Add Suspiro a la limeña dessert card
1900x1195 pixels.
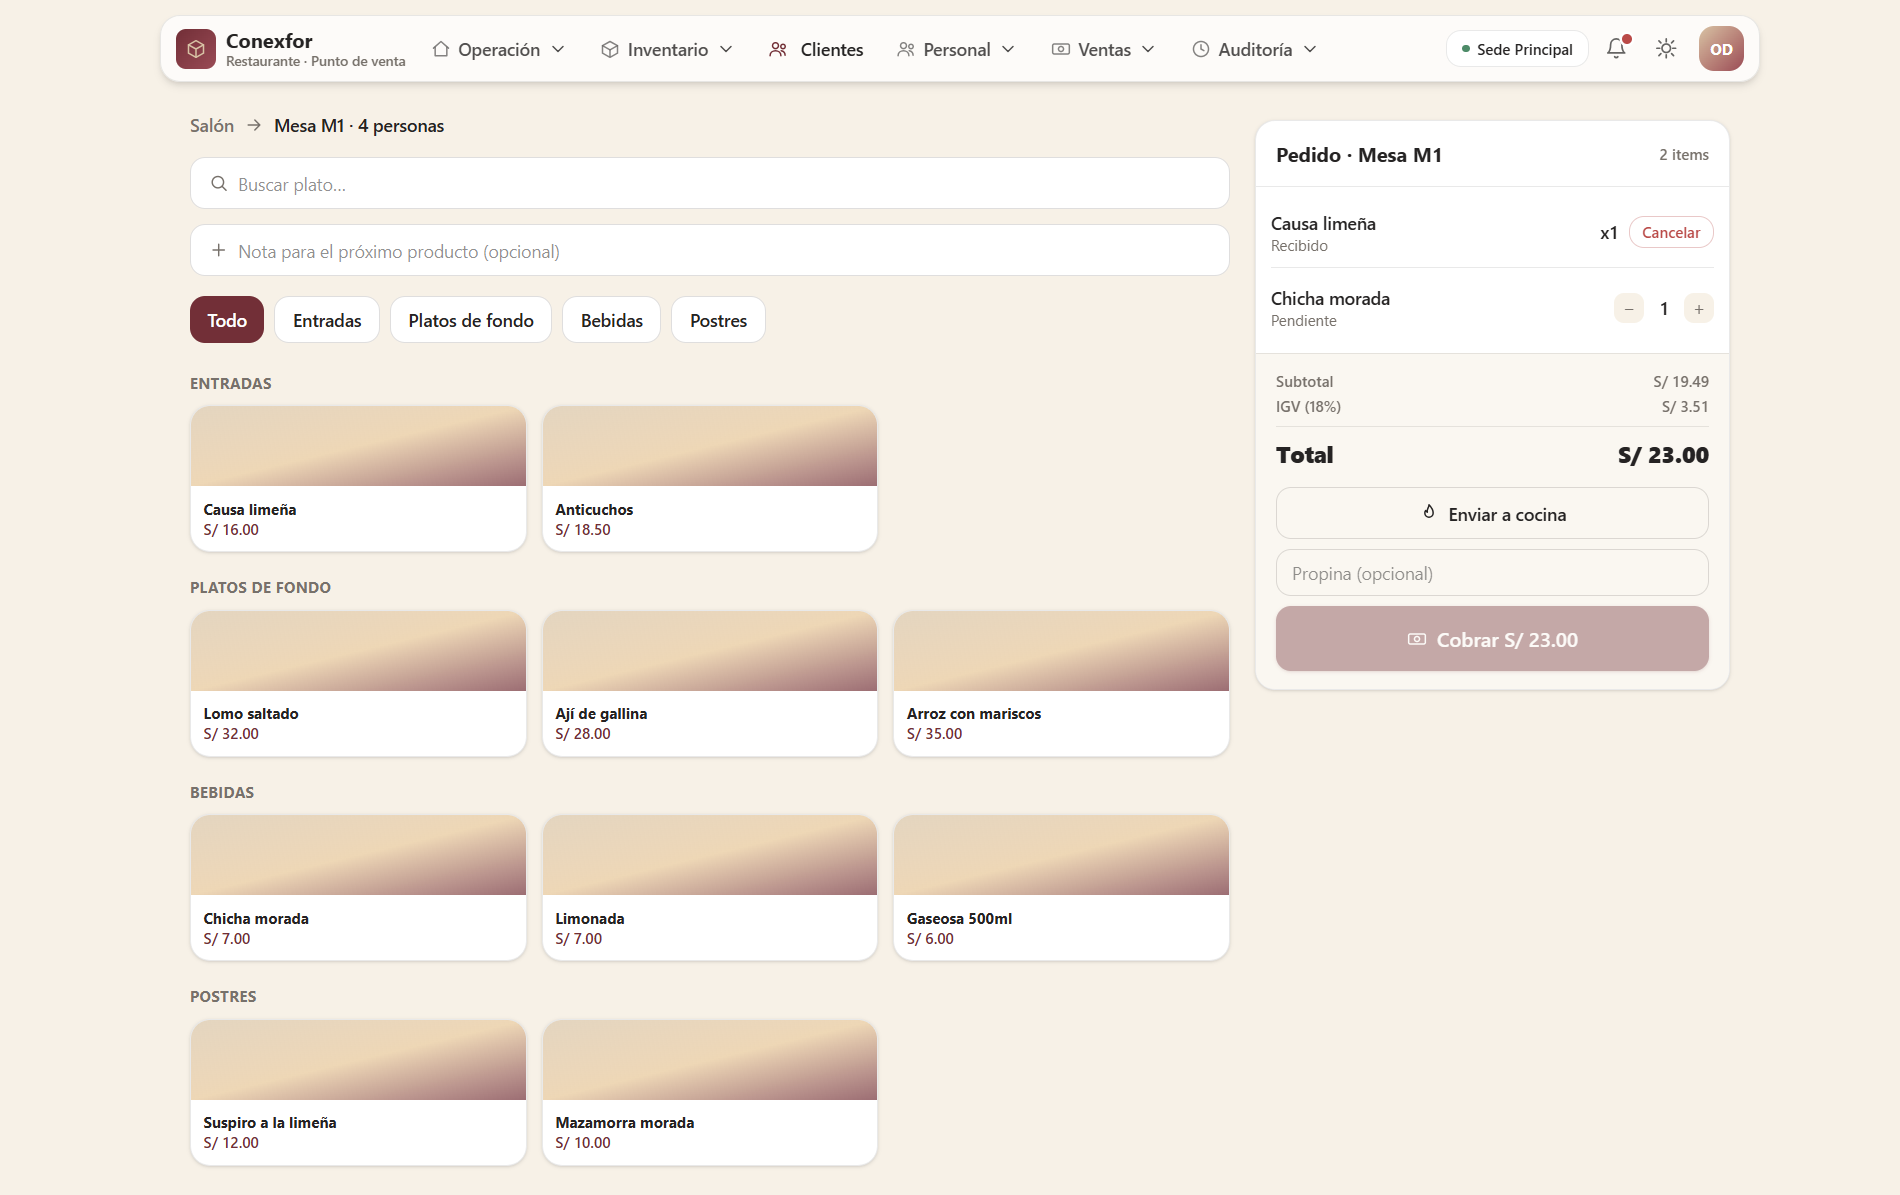pyautogui.click(x=358, y=1093)
